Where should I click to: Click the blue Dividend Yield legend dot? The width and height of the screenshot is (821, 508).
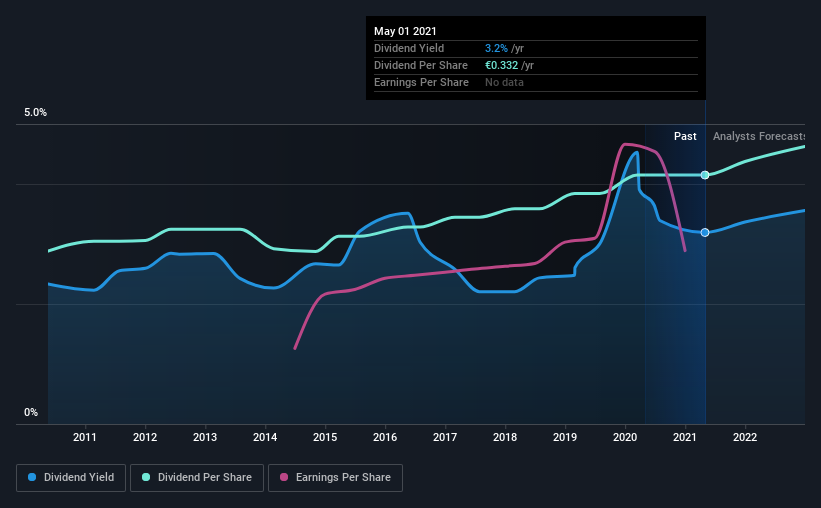tap(32, 477)
